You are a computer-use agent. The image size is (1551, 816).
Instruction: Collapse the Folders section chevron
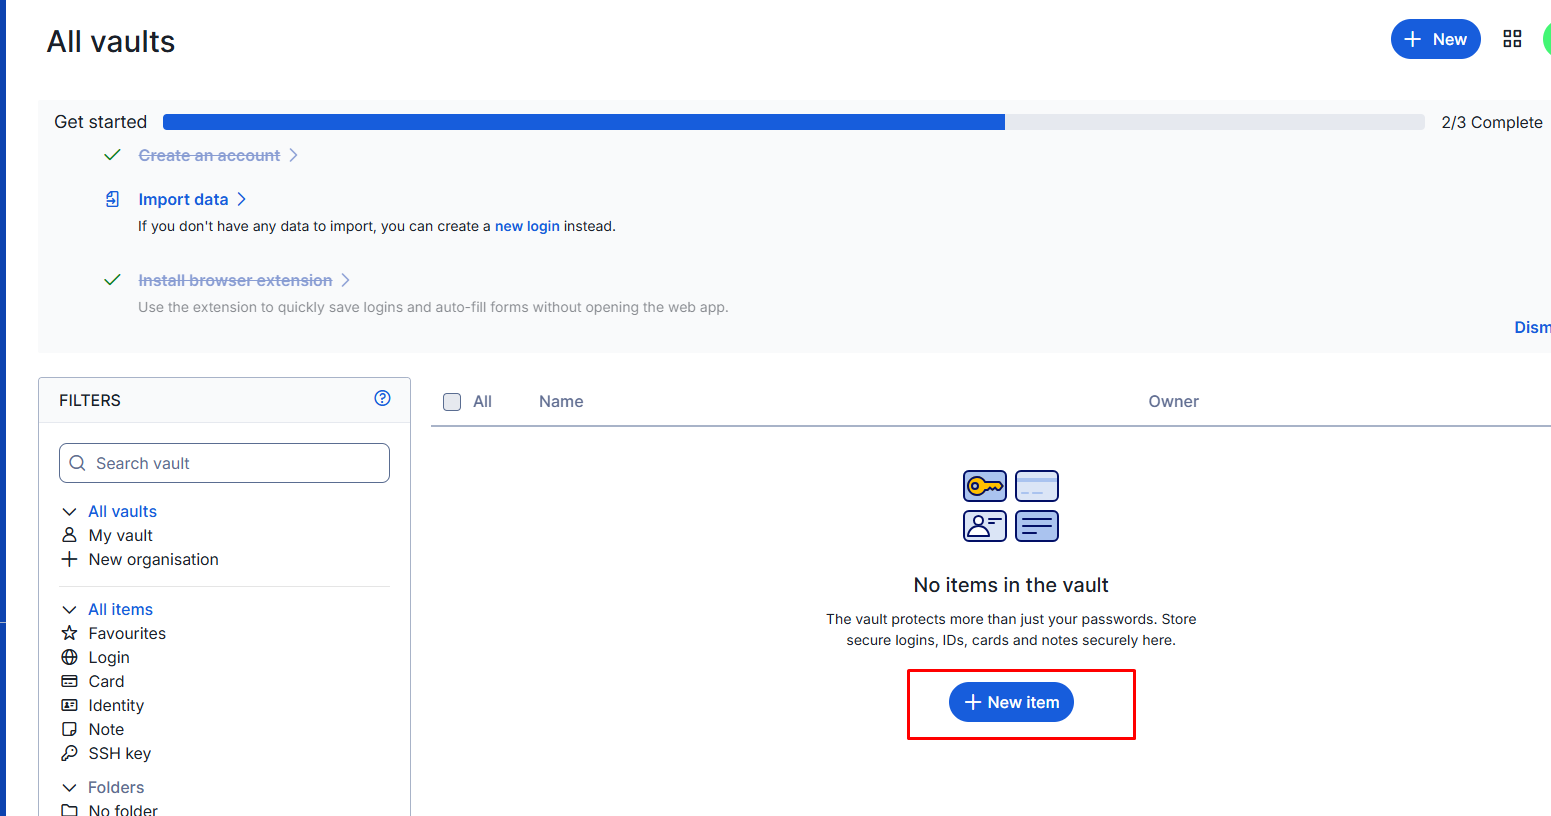click(69, 788)
